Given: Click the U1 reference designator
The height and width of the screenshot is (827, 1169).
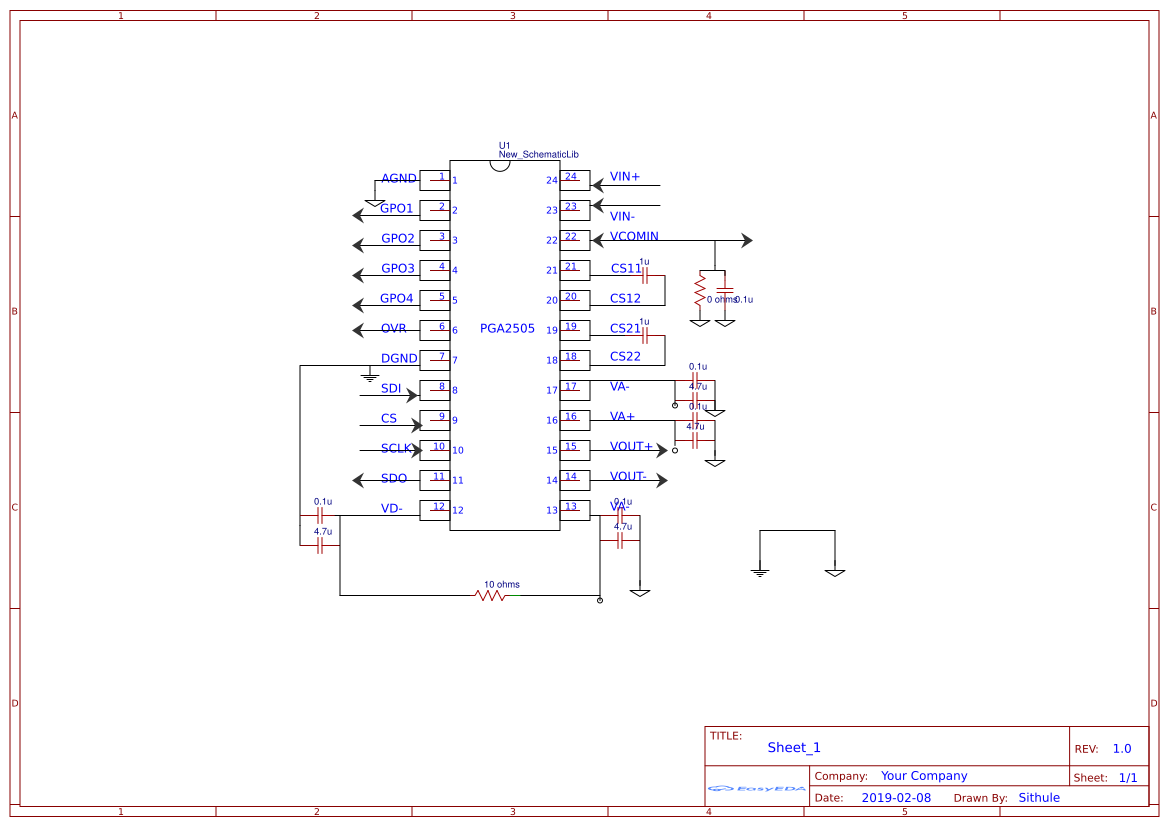Looking at the screenshot, I should point(504,144).
